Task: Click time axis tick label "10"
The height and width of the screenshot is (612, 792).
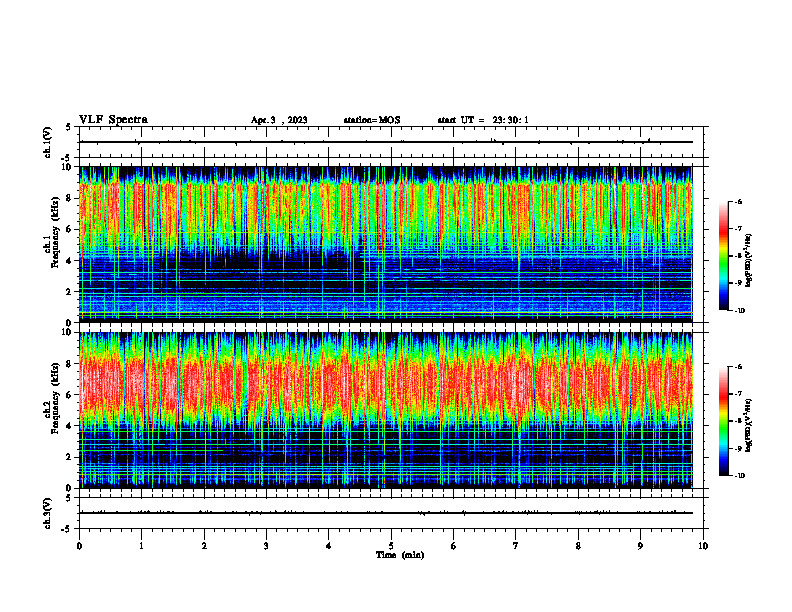Action: pyautogui.click(x=703, y=546)
